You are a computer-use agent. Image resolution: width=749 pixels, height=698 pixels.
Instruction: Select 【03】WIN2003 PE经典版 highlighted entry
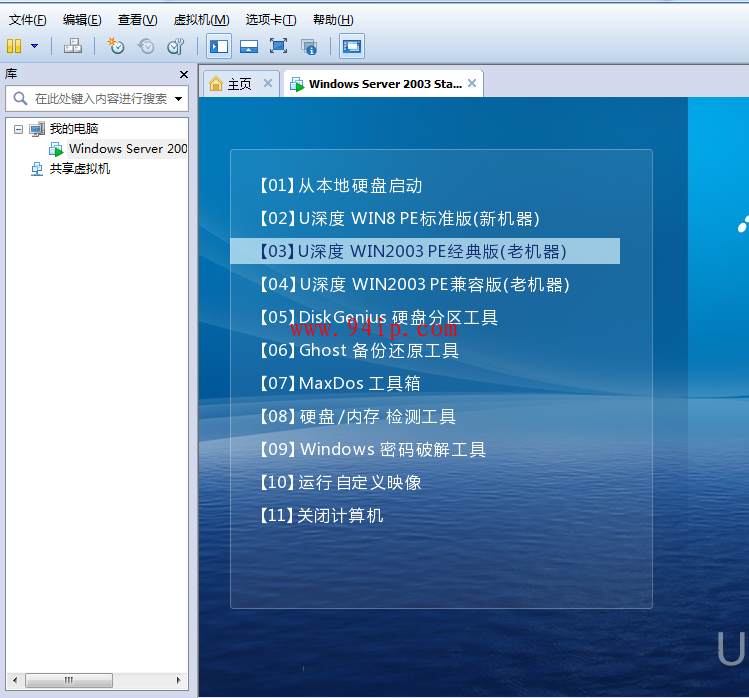pyautogui.click(x=425, y=251)
